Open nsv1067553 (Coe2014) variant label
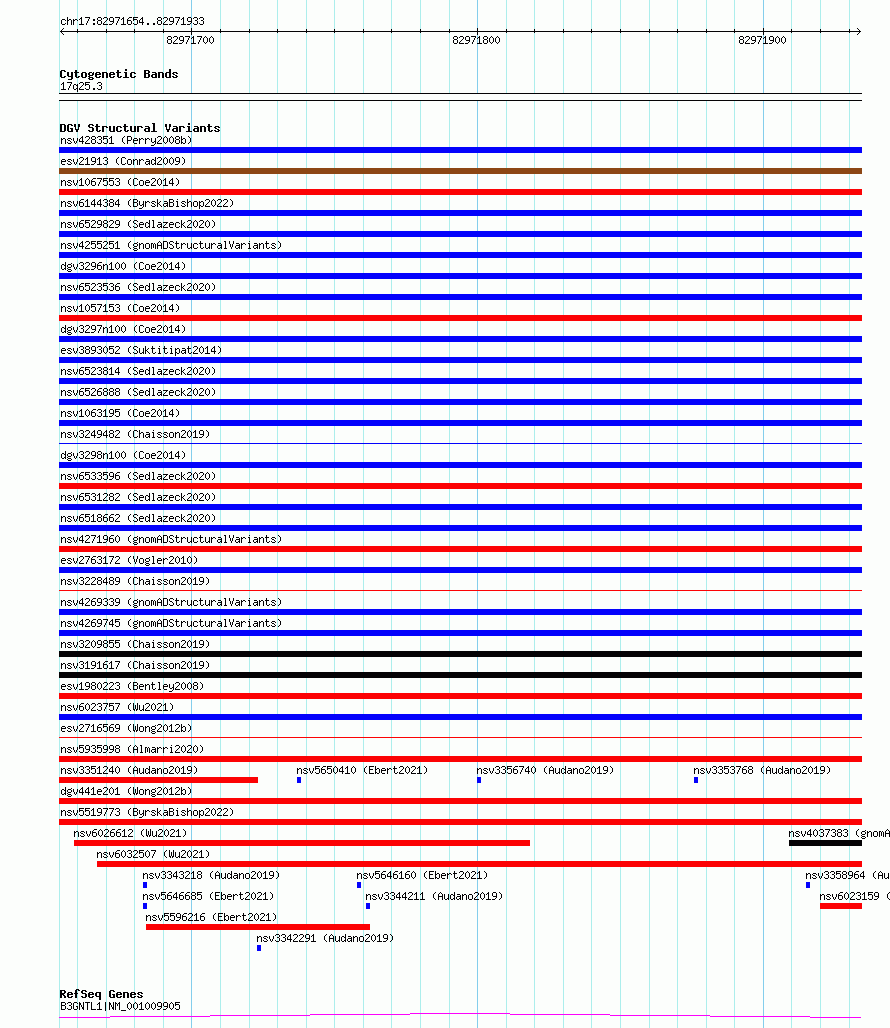The image size is (890, 1028). coord(120,182)
